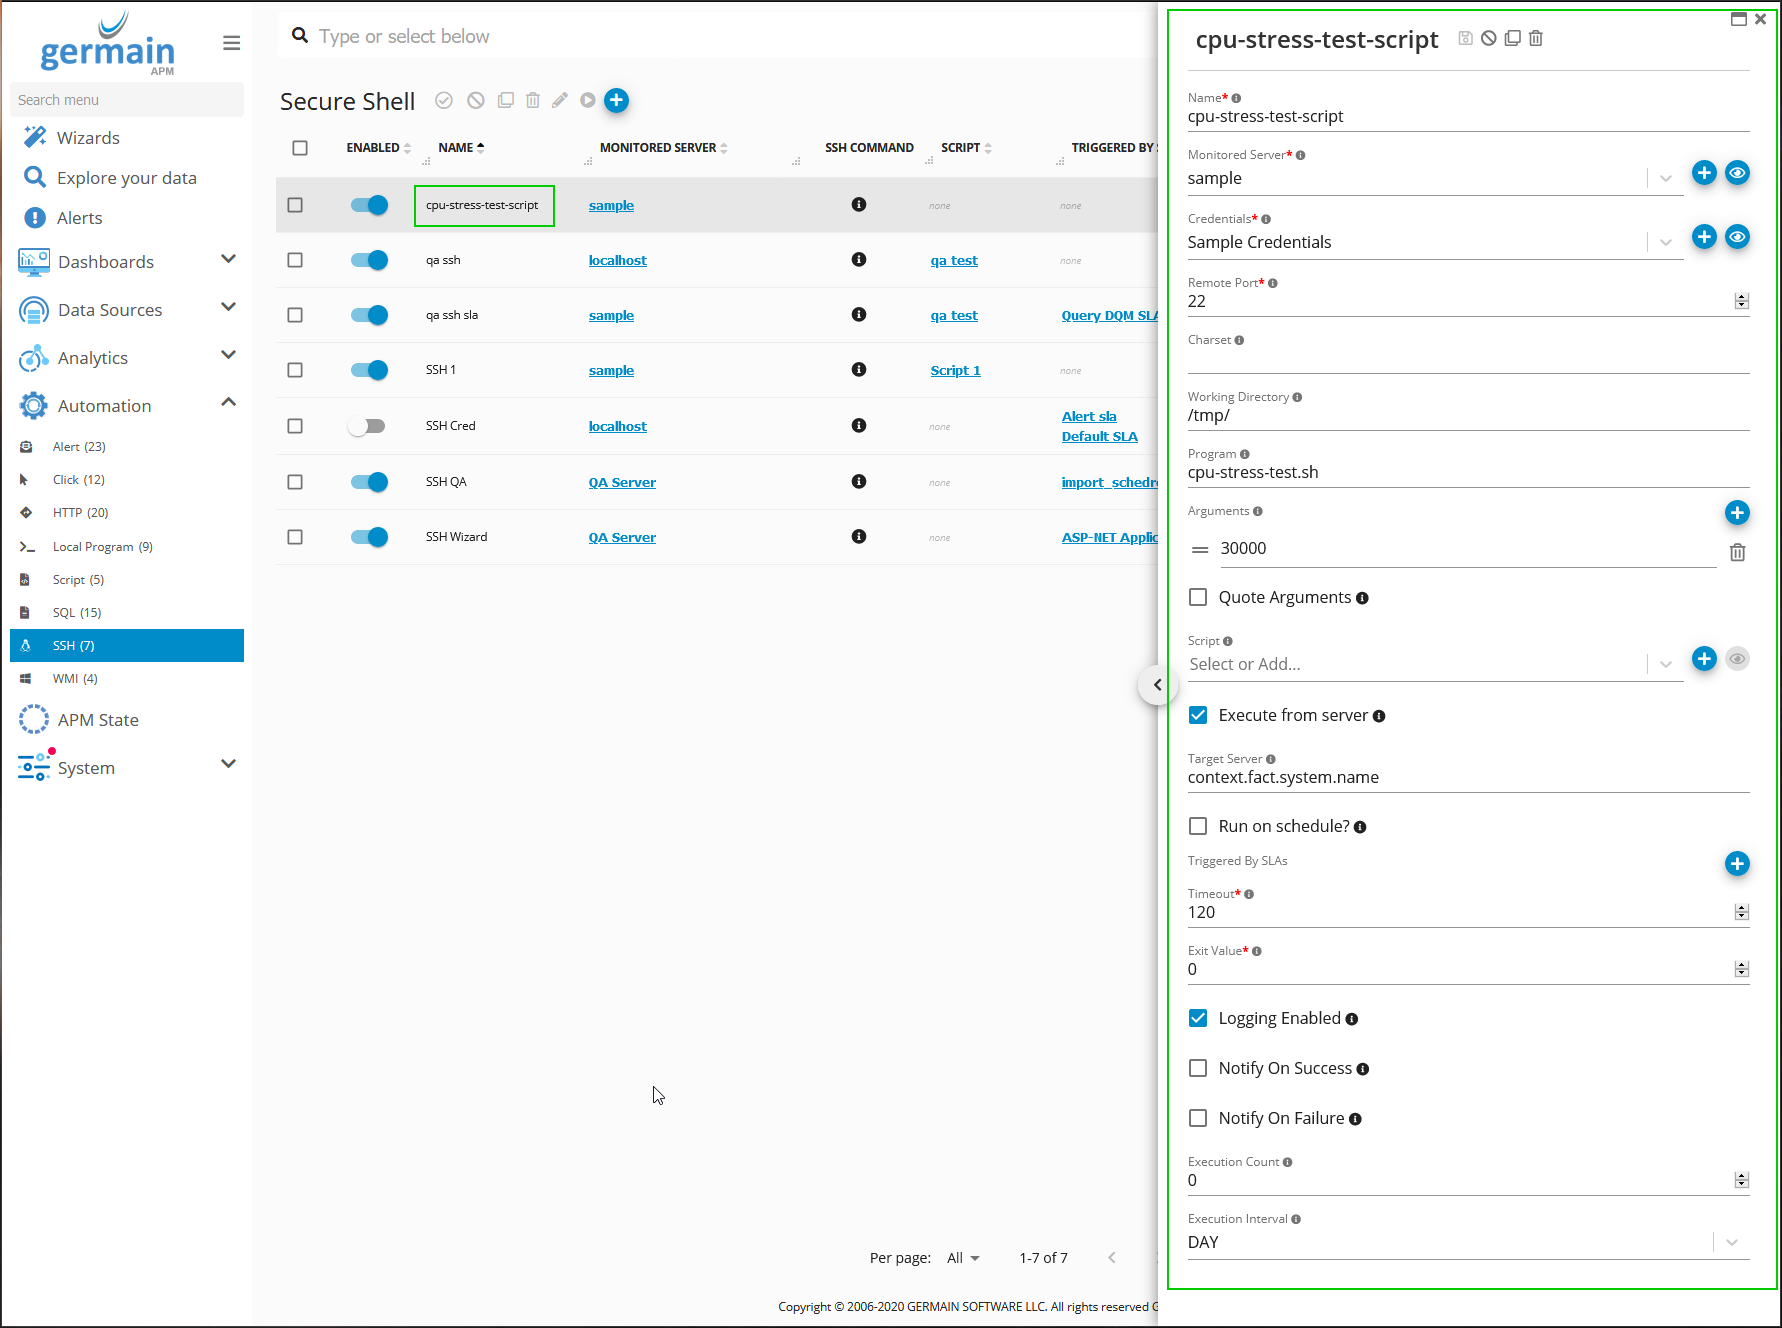
Task: Click the Timeout input field
Action: (x=1455, y=912)
